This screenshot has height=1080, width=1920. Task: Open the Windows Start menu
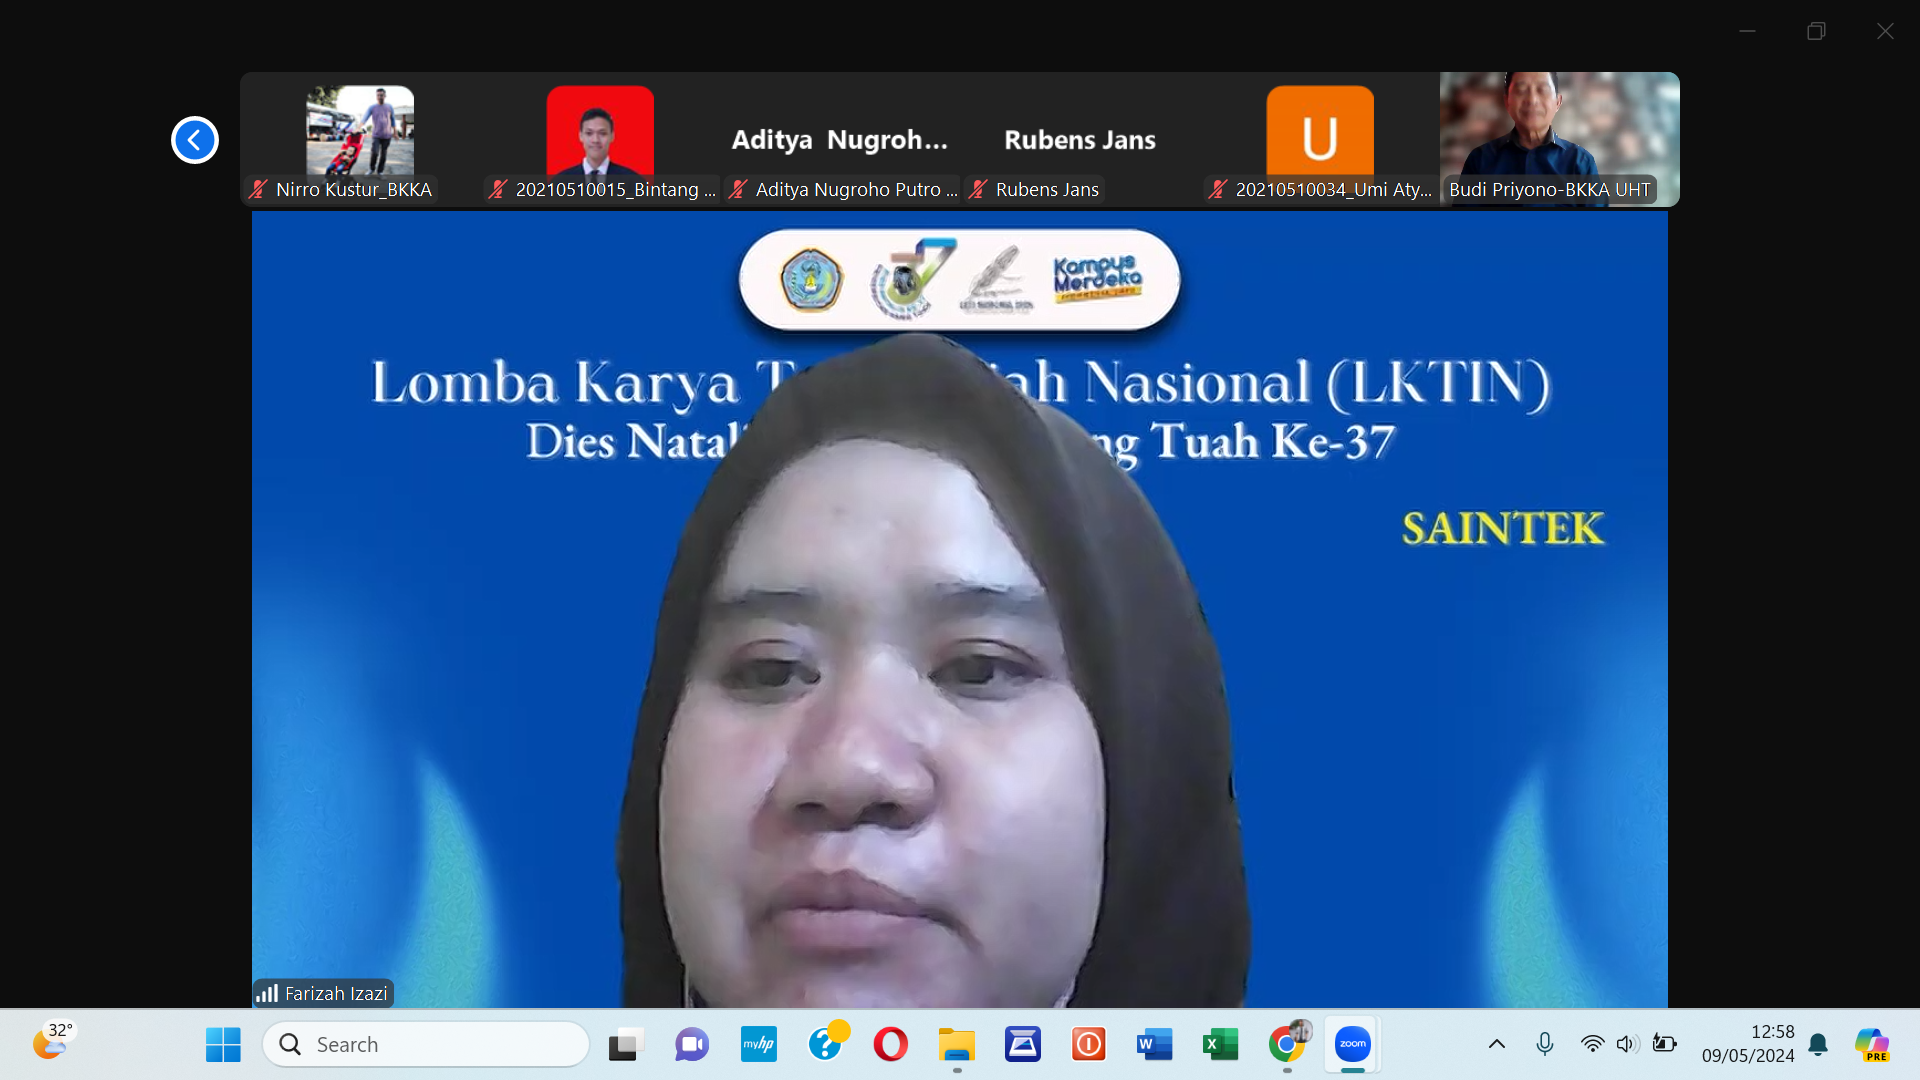[x=223, y=1044]
